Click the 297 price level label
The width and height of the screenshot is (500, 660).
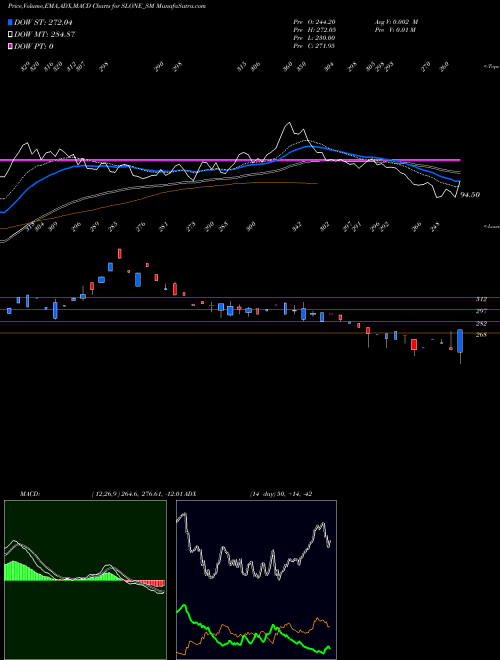pos(481,311)
